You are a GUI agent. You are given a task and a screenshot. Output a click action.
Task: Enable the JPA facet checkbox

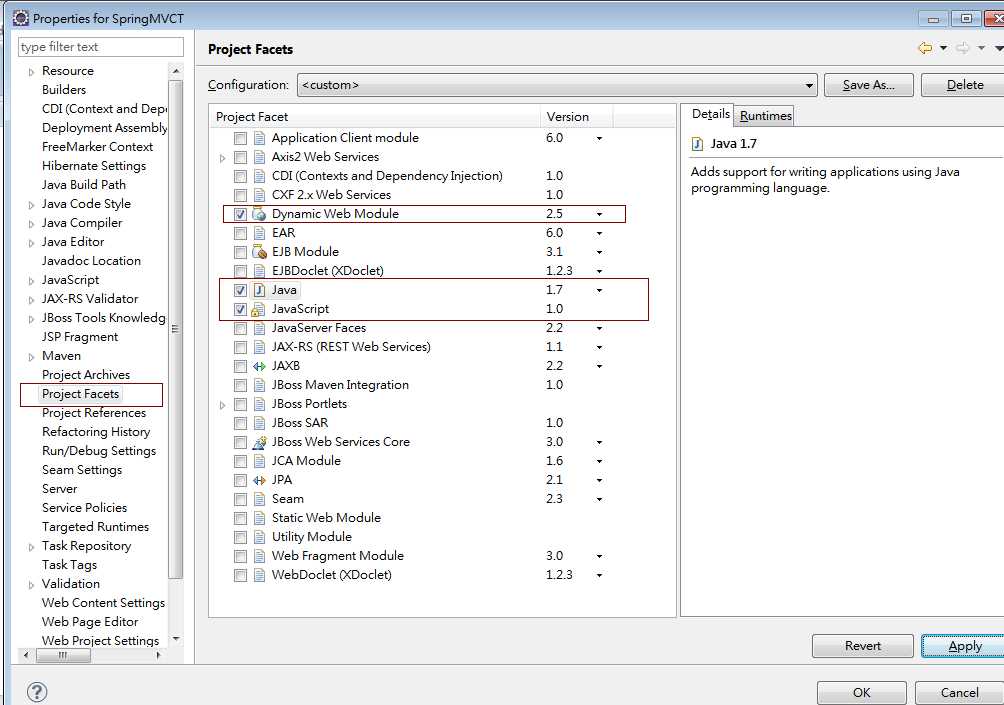(x=240, y=480)
